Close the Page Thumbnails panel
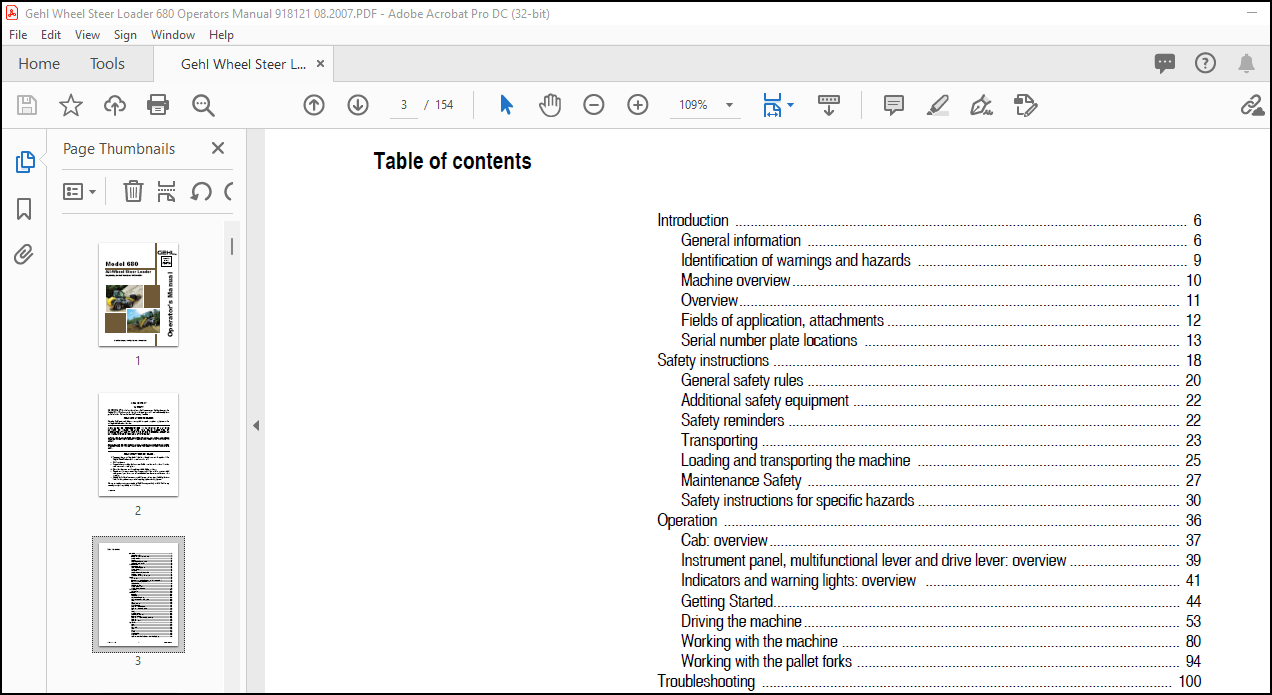Image resolution: width=1272 pixels, height=695 pixels. click(x=218, y=148)
